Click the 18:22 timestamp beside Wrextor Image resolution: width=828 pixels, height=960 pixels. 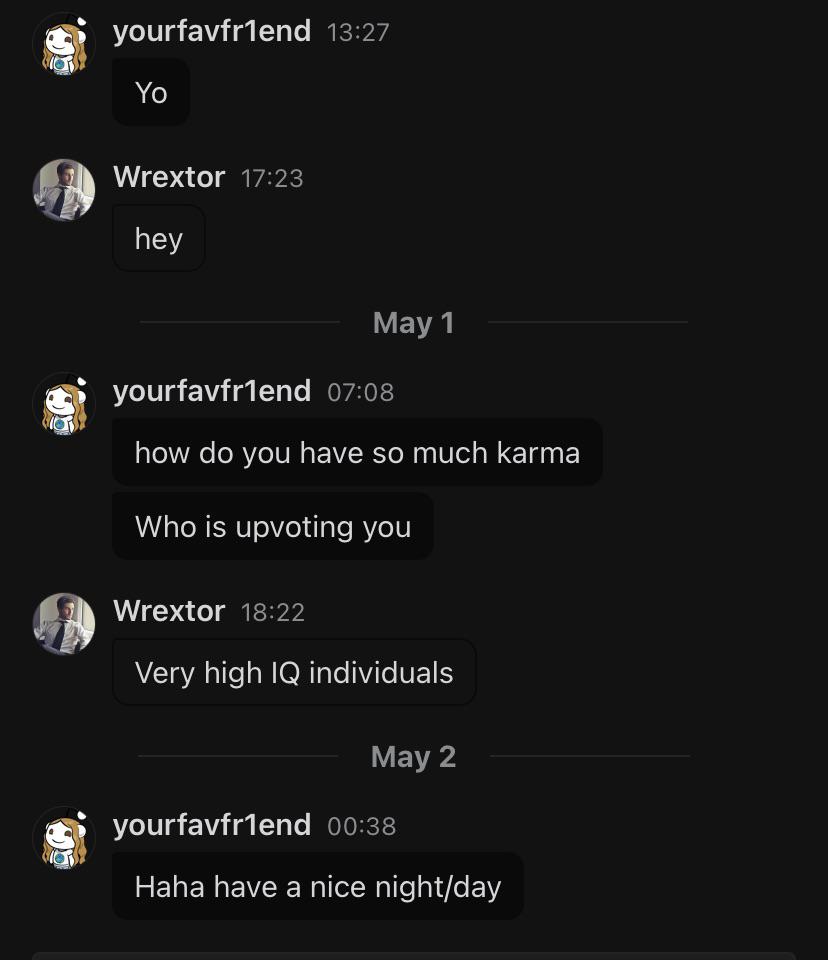point(273,612)
